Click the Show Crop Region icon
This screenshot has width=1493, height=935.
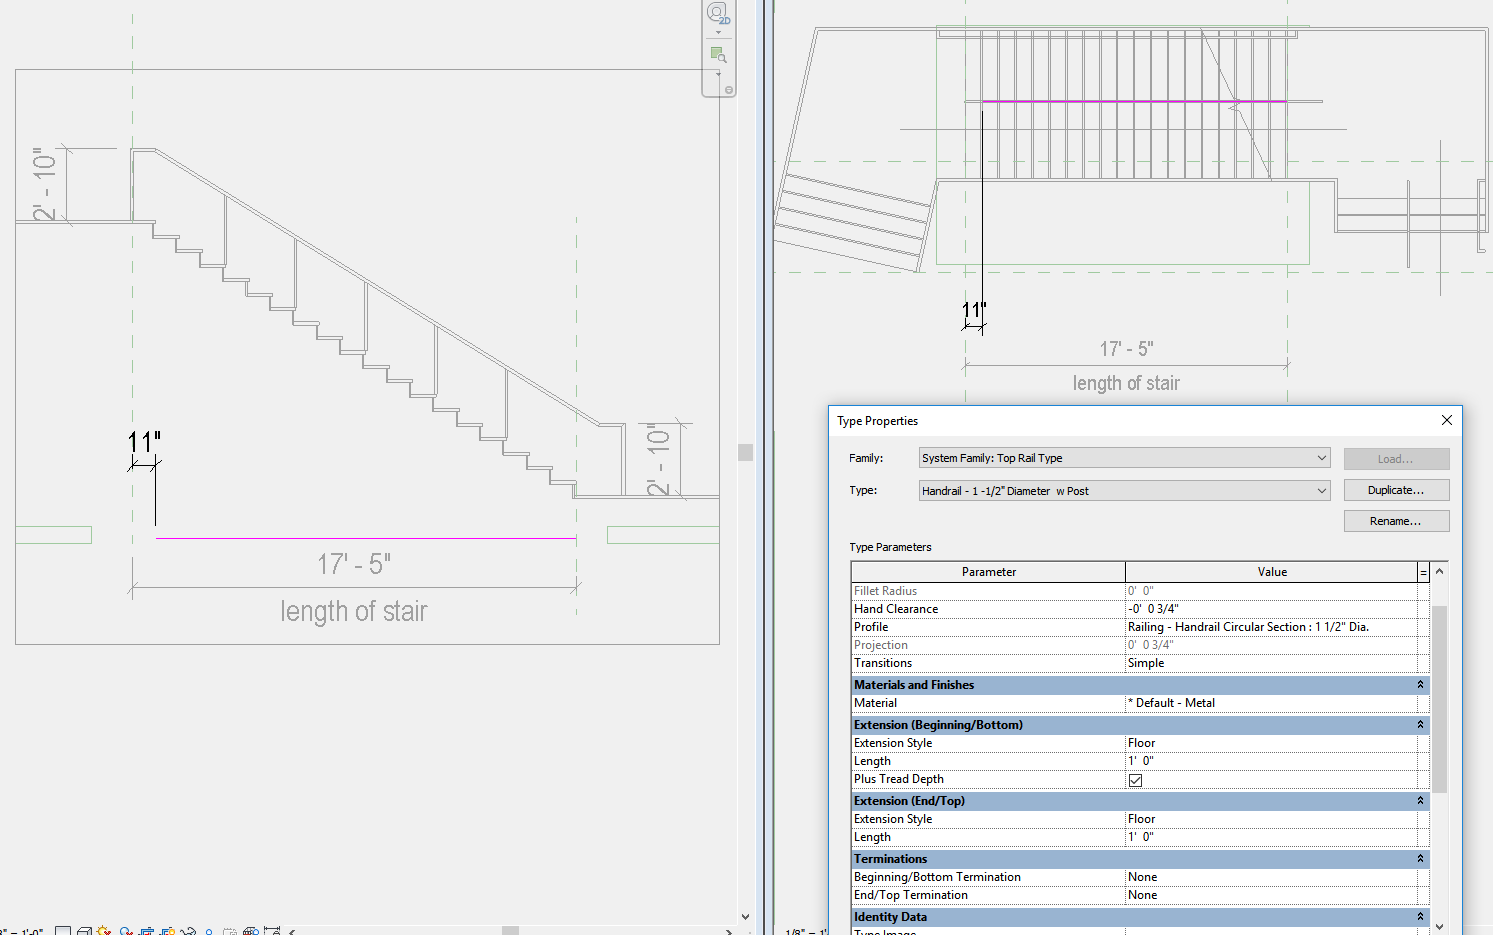pos(167,931)
